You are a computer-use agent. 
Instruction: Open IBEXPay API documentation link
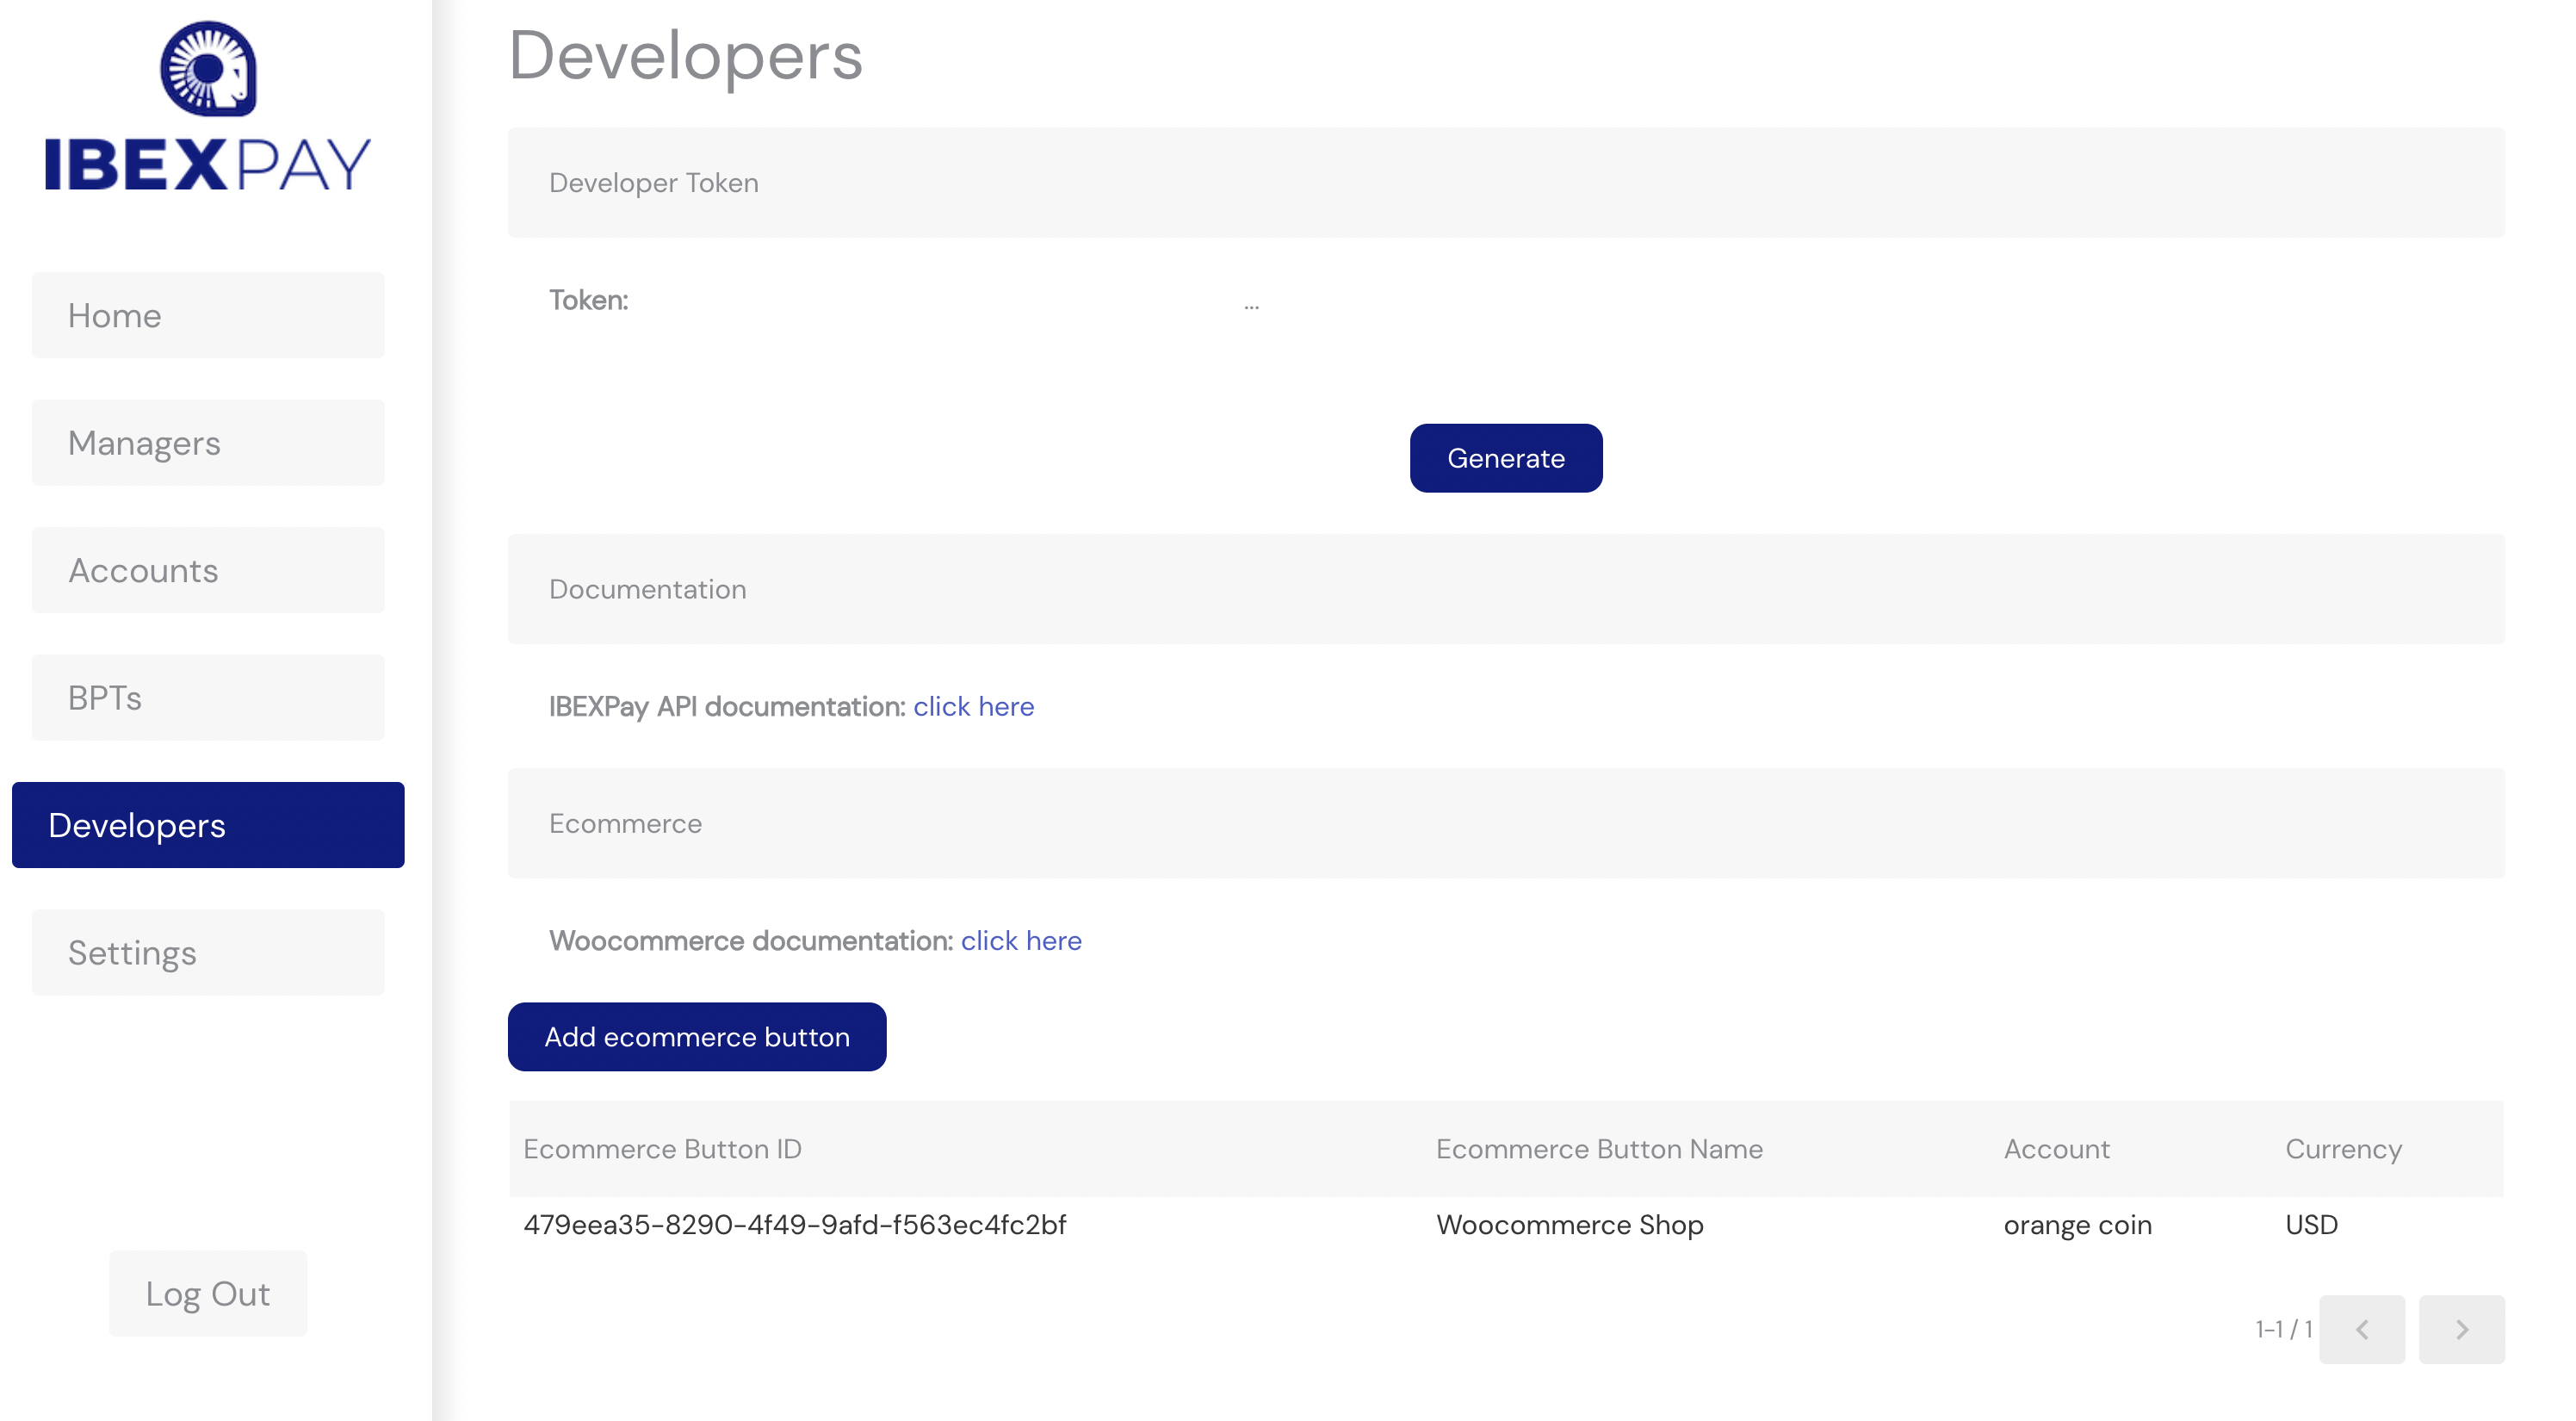[973, 706]
